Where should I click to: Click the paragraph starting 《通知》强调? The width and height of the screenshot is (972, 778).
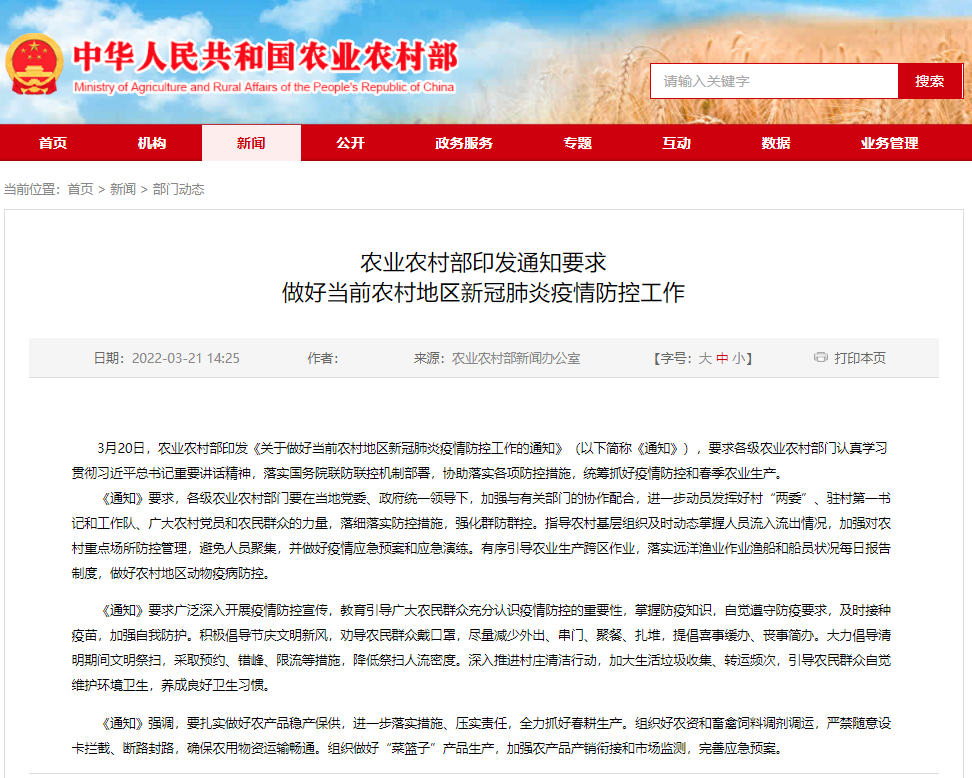tap(480, 736)
